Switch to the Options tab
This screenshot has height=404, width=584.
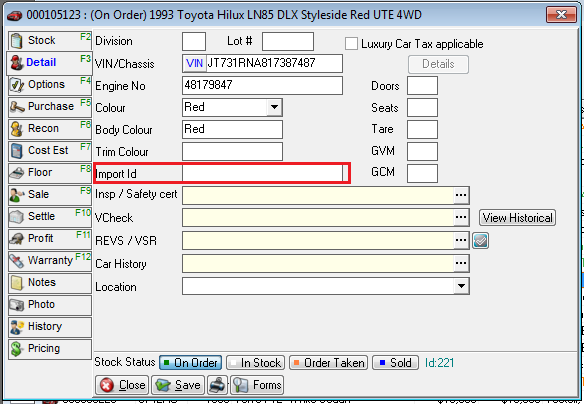pyautogui.click(x=50, y=85)
